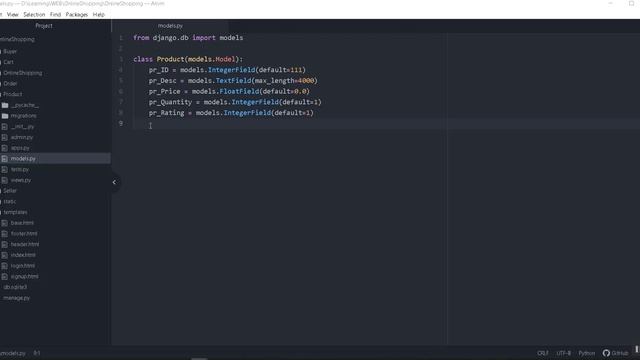
Task: Click the GitHub icon in status bar
Action: coord(606,353)
